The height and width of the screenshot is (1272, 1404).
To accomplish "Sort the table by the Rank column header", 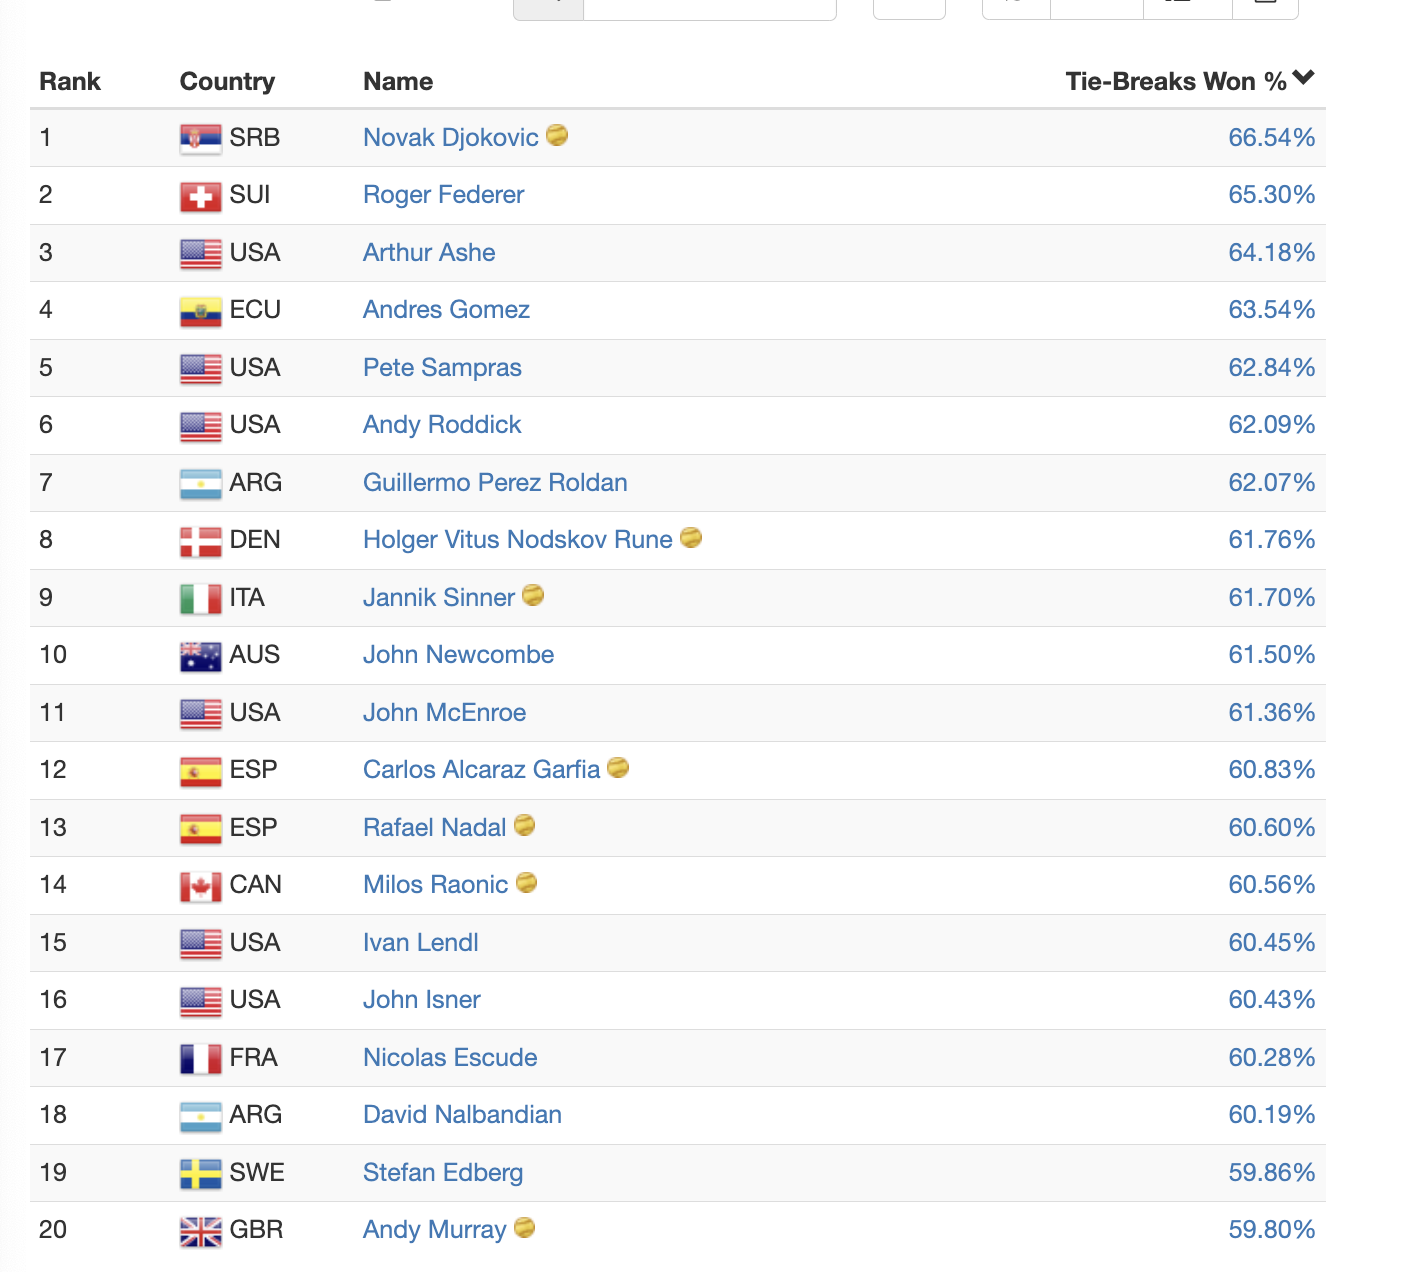I will click(70, 81).
